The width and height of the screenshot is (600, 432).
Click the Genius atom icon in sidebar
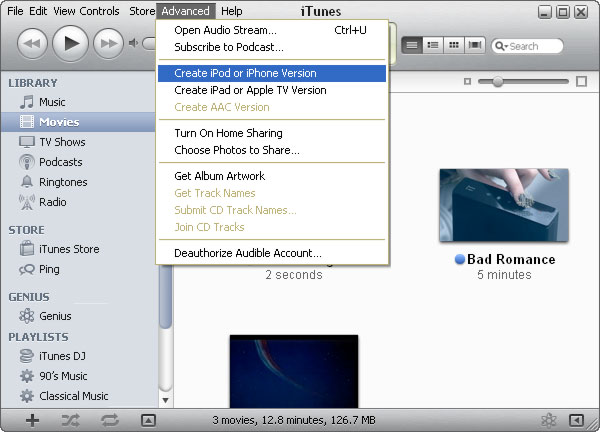tap(26, 316)
